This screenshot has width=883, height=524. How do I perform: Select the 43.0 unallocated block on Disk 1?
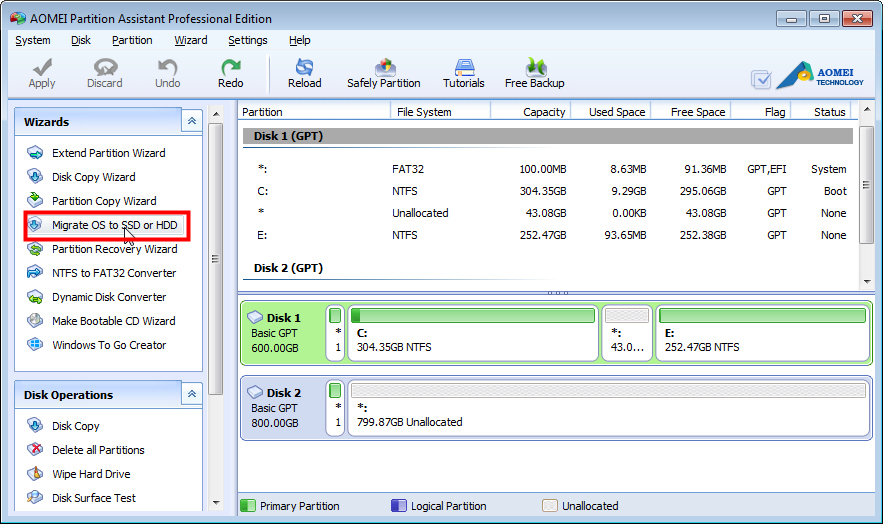tap(627, 333)
